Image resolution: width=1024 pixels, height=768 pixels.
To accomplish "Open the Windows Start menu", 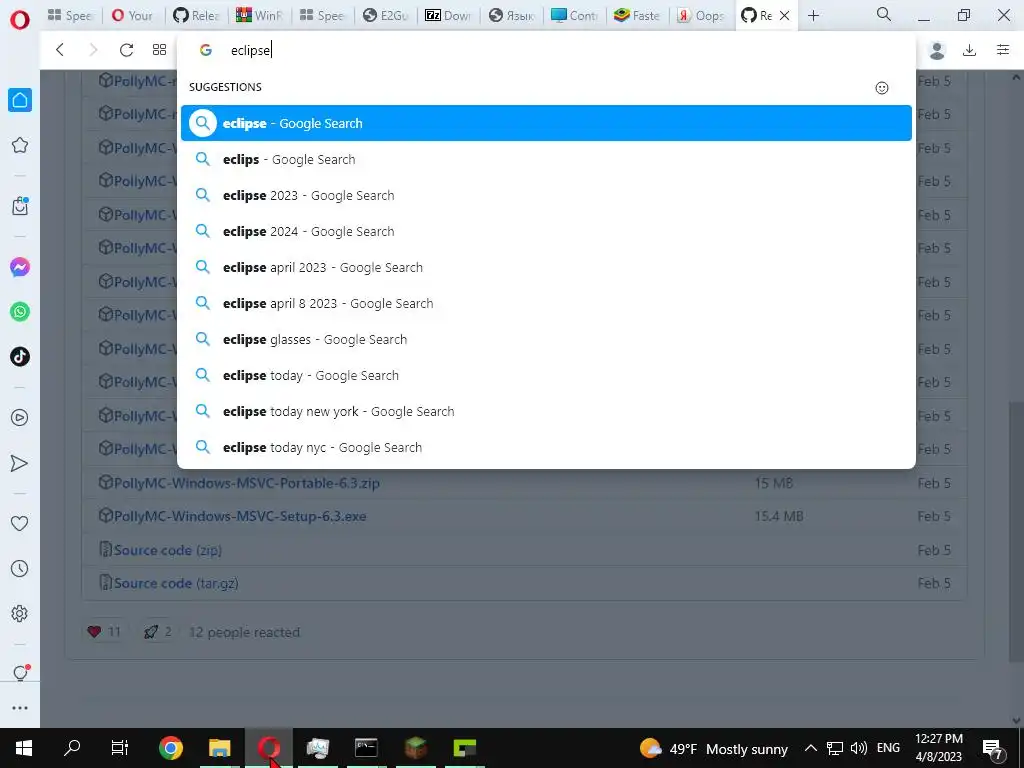I will coord(24,748).
